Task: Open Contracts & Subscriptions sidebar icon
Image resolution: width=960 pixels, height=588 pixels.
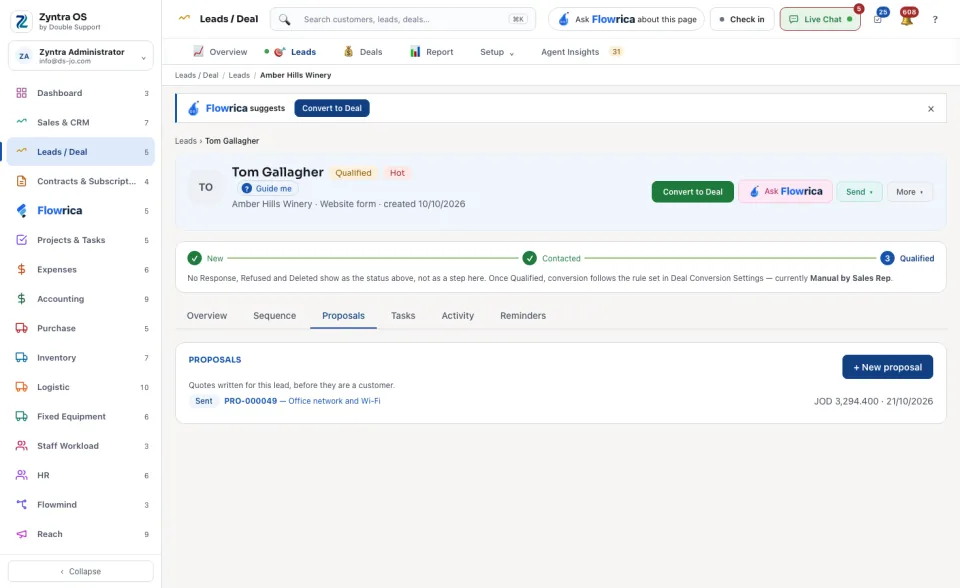Action: [21, 181]
